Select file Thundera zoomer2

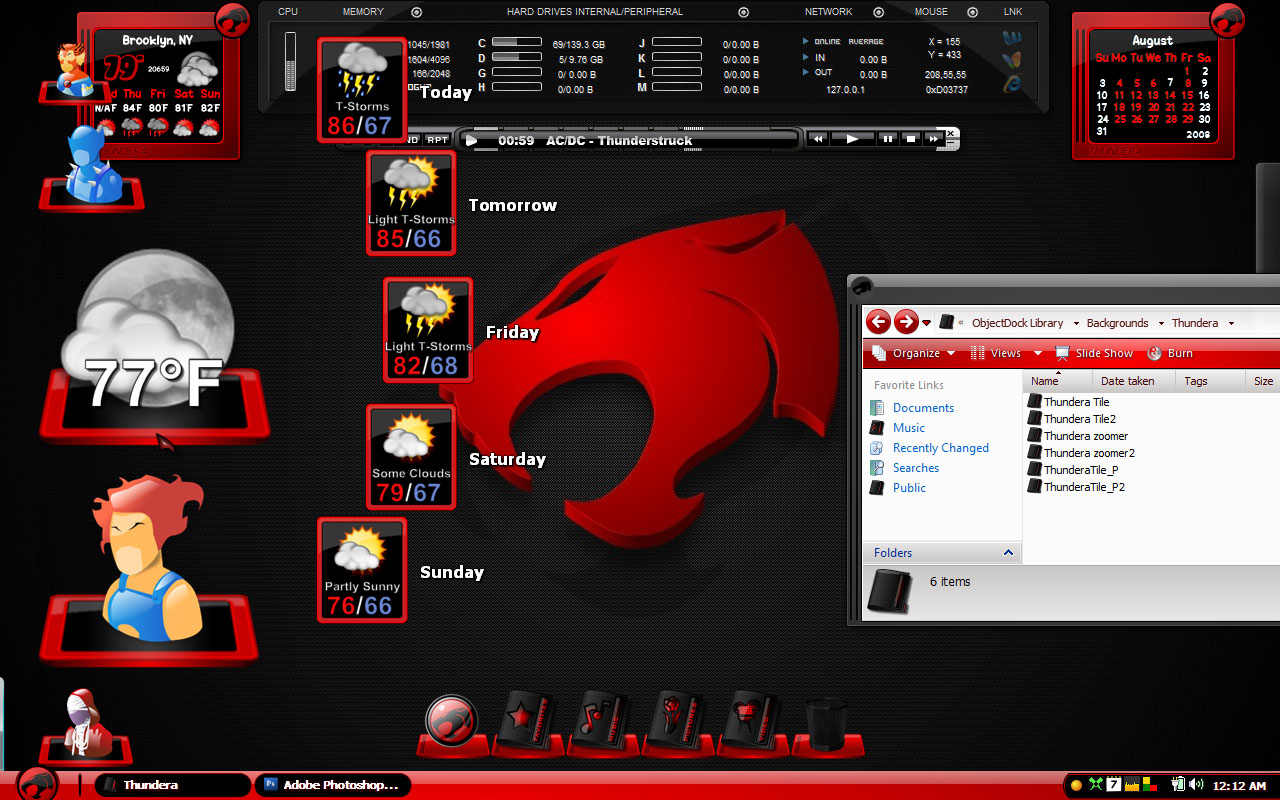point(1081,453)
